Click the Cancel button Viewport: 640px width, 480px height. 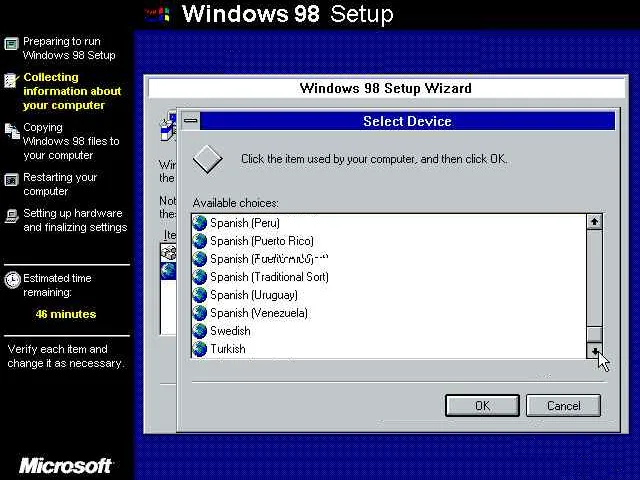[x=563, y=405]
